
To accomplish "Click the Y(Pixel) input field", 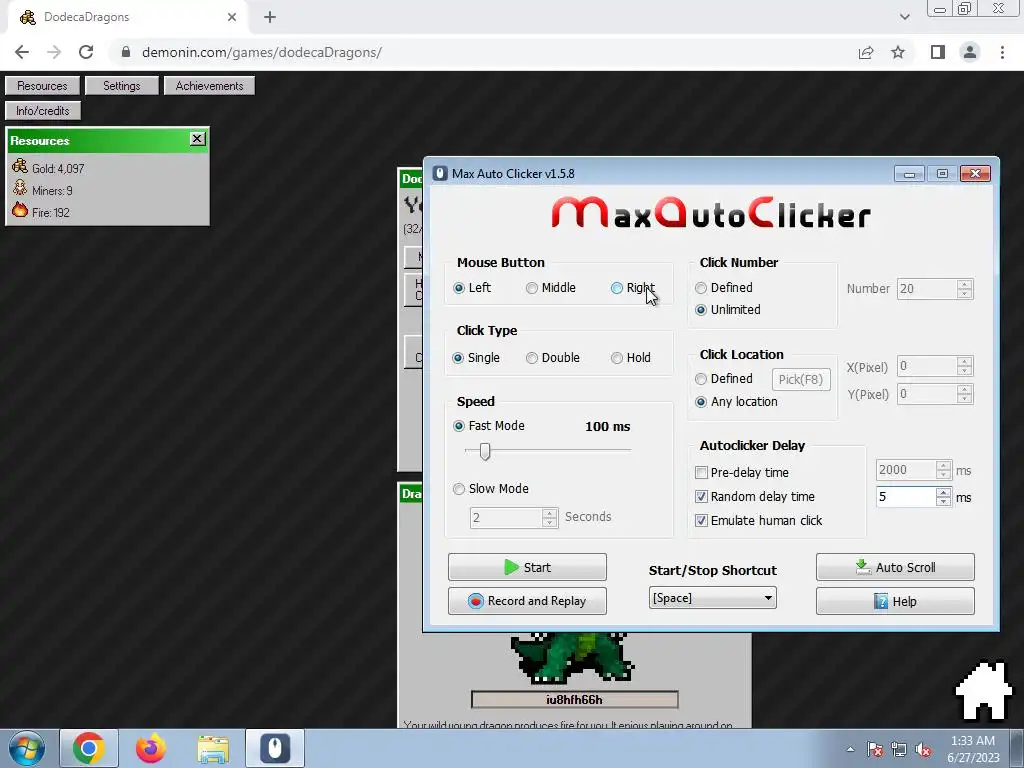I will 927,394.
